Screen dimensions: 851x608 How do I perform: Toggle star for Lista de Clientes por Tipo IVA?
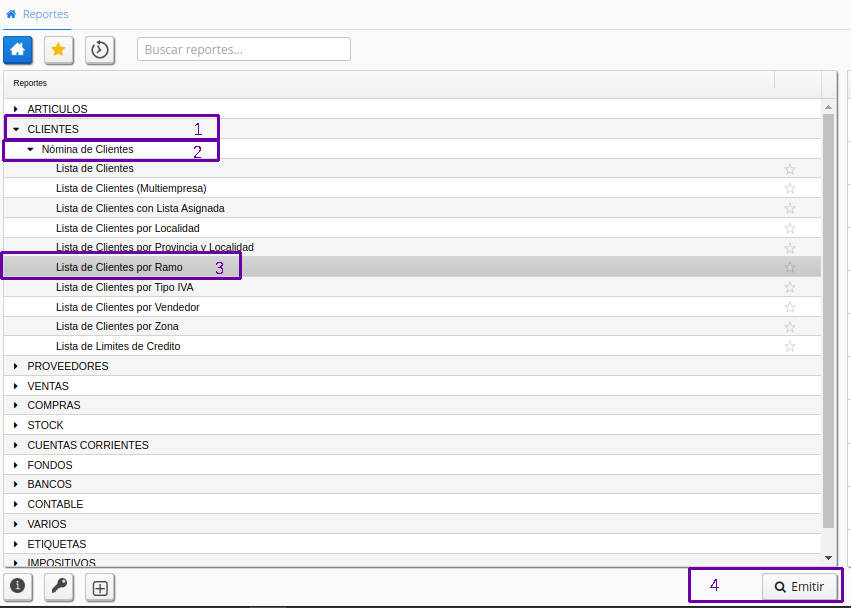[x=790, y=287]
